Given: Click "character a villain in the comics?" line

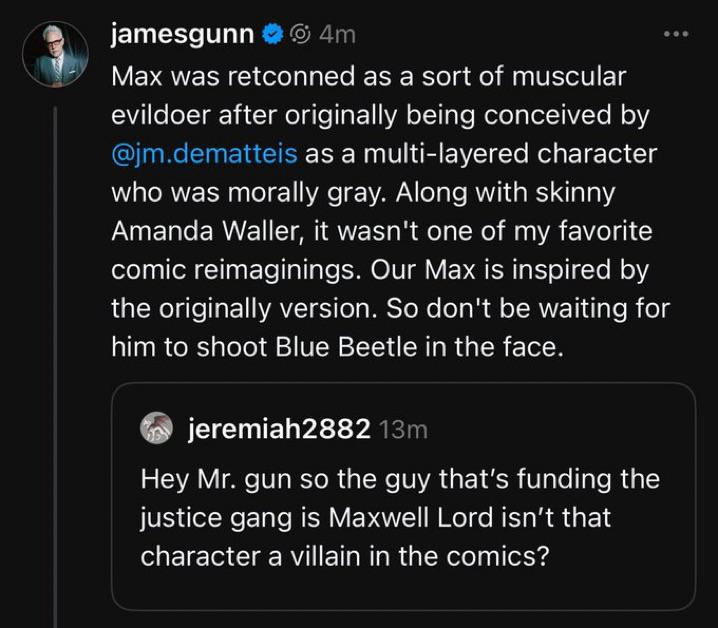Looking at the screenshot, I should tap(345, 557).
